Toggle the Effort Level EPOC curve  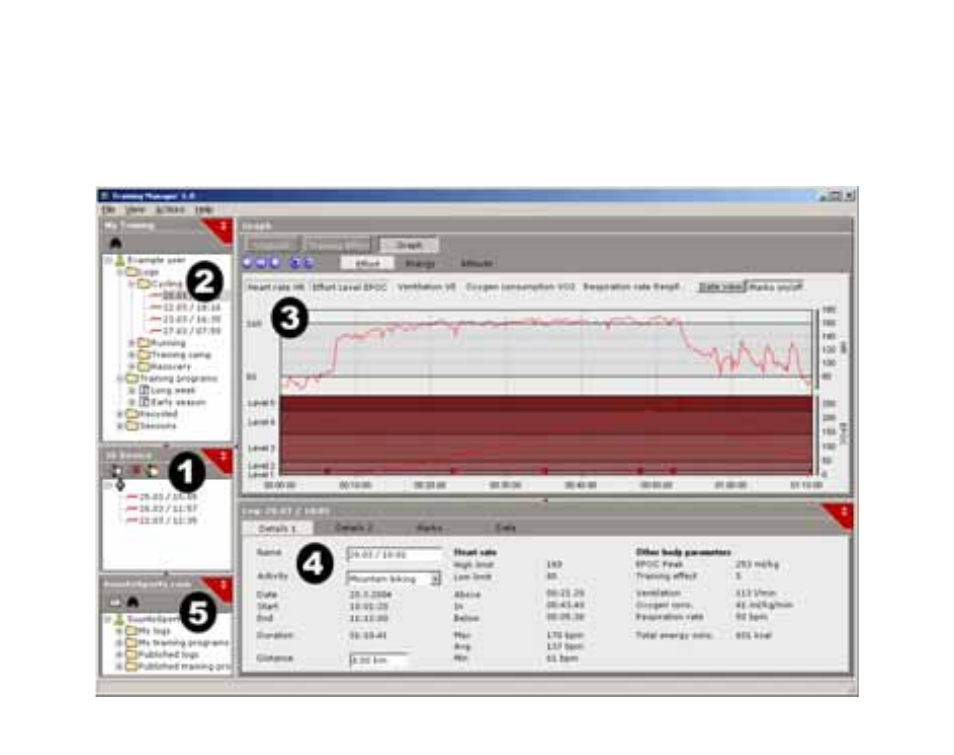[350, 287]
